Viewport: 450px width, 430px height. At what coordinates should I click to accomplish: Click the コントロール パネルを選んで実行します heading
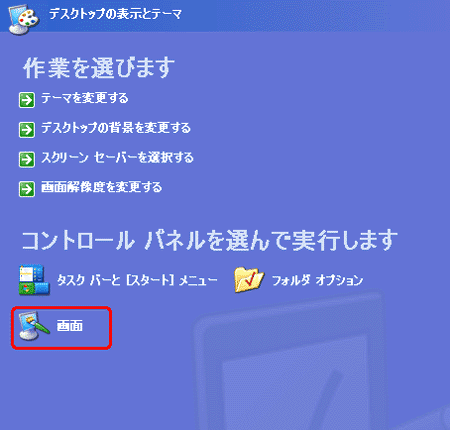click(210, 240)
